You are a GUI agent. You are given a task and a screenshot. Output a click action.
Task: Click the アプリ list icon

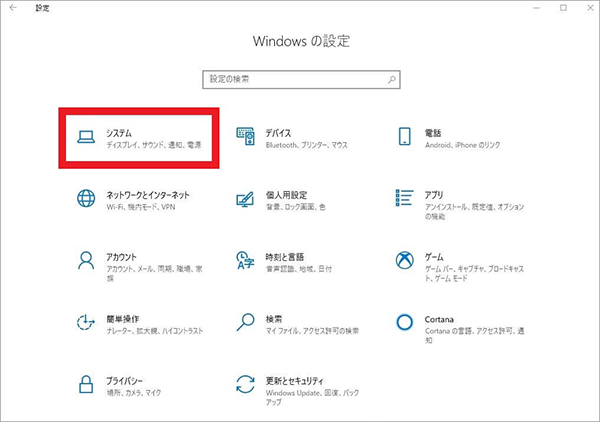pyautogui.click(x=404, y=198)
